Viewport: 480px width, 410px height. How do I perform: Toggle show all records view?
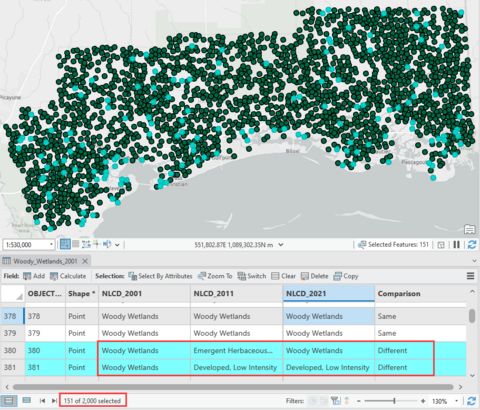pos(9,401)
